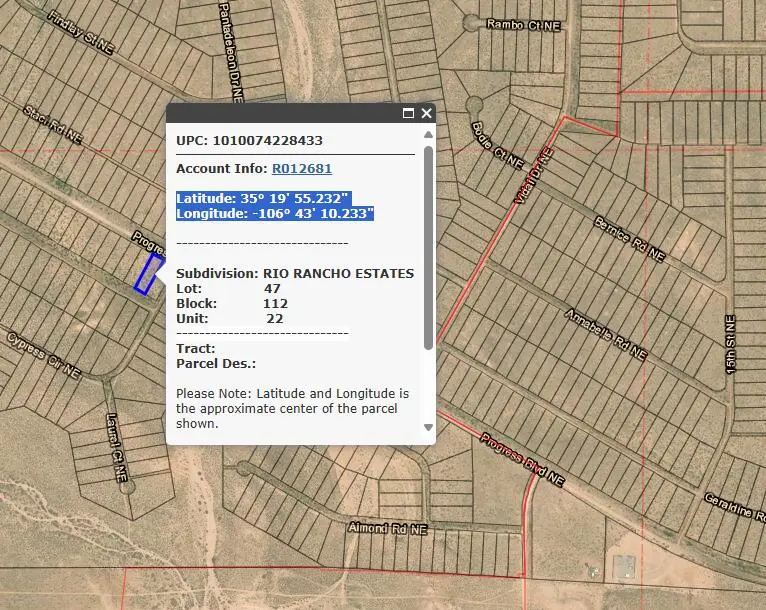Image resolution: width=766 pixels, height=610 pixels.
Task: Open account link R012681
Action: [301, 169]
